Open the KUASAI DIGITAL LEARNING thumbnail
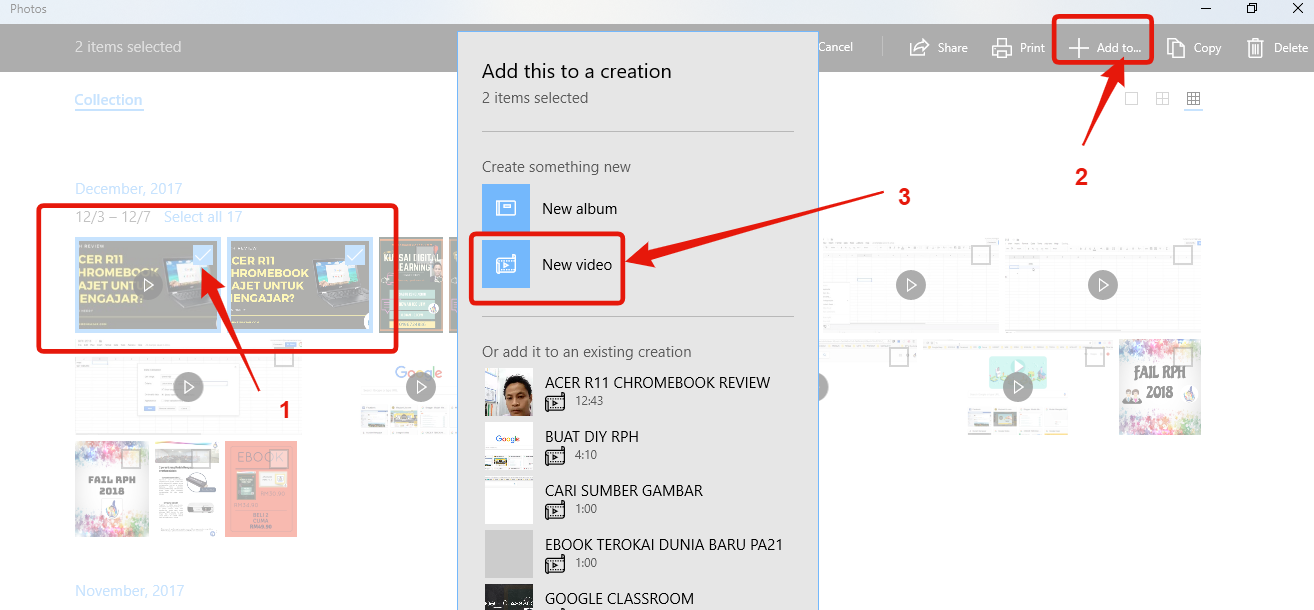 click(x=410, y=285)
